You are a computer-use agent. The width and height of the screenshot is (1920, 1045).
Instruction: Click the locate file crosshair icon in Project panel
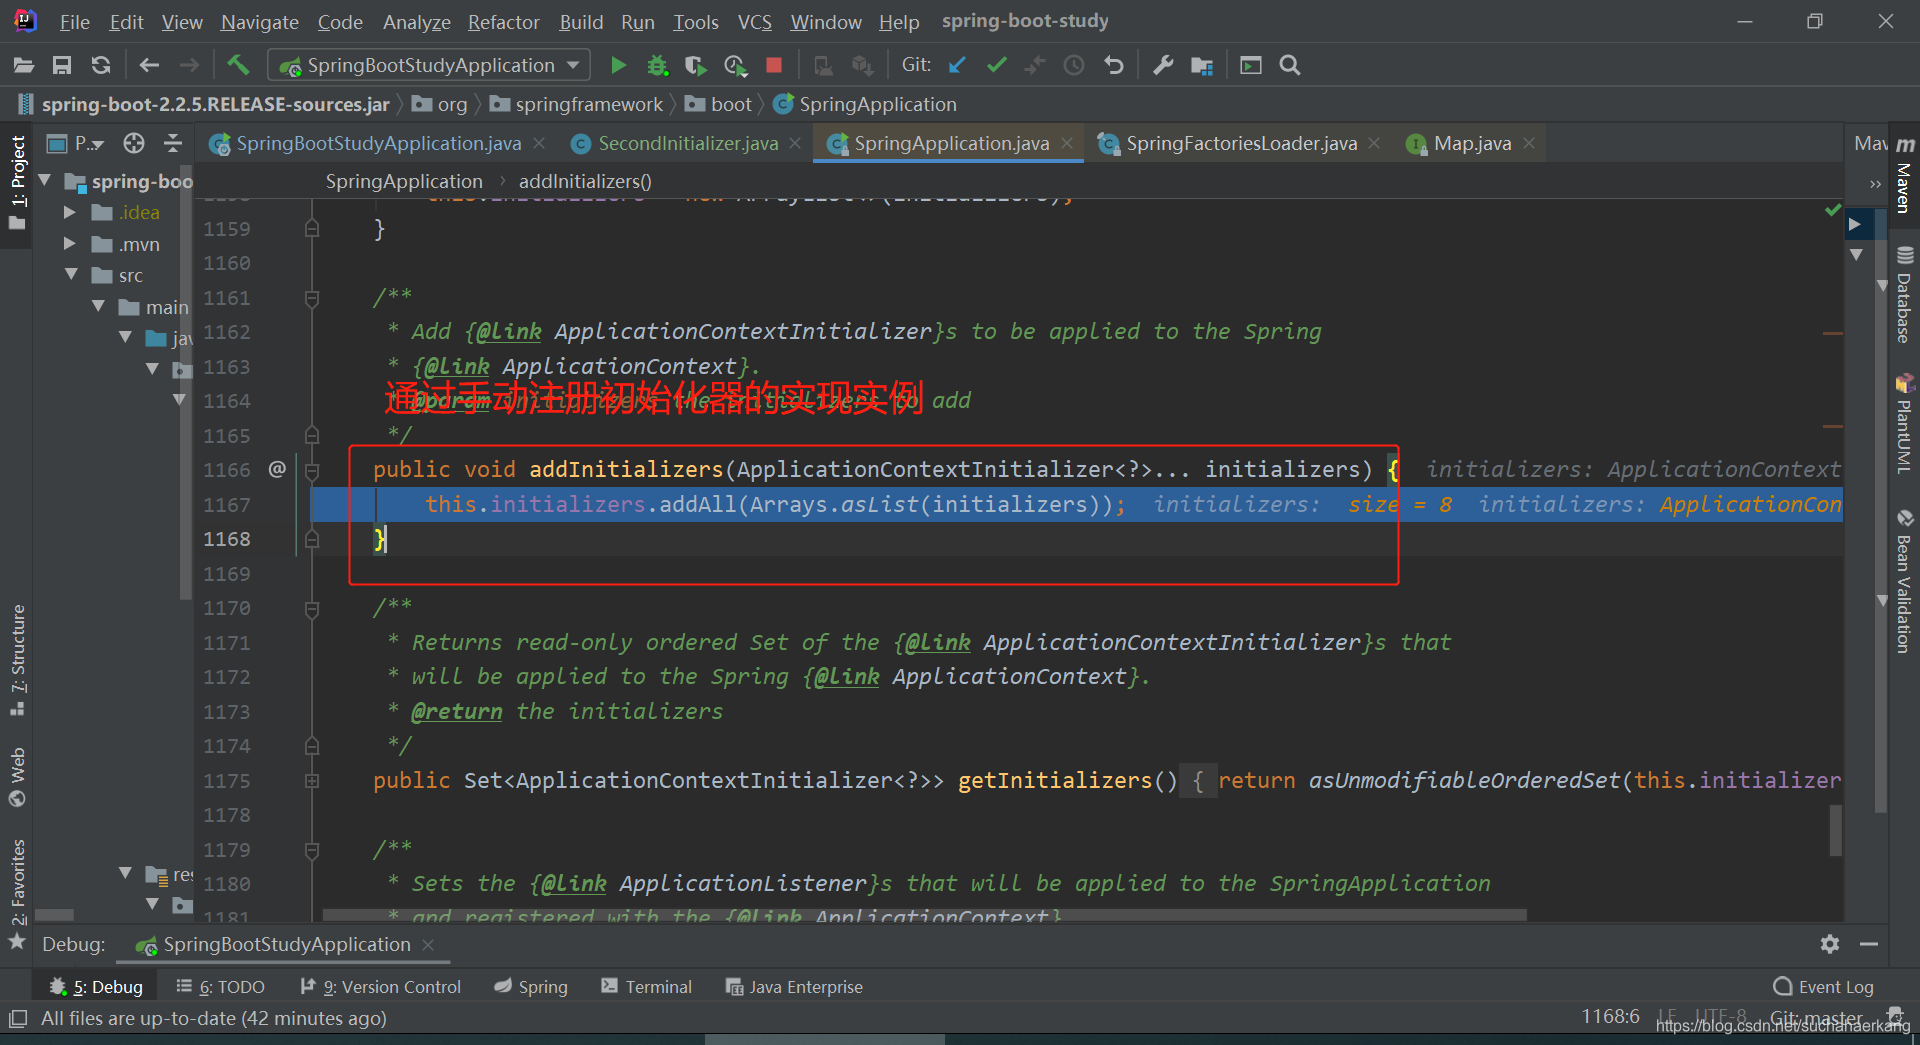click(x=134, y=143)
